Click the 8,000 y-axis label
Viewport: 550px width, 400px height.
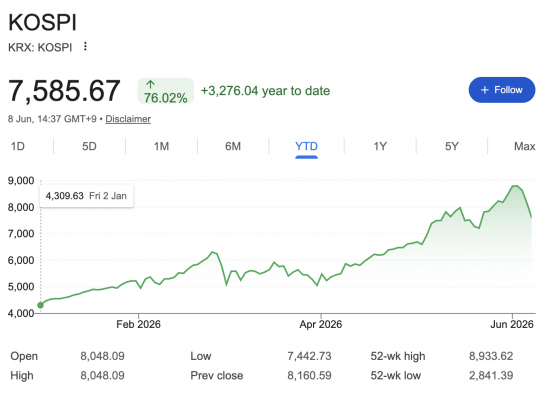(21, 207)
